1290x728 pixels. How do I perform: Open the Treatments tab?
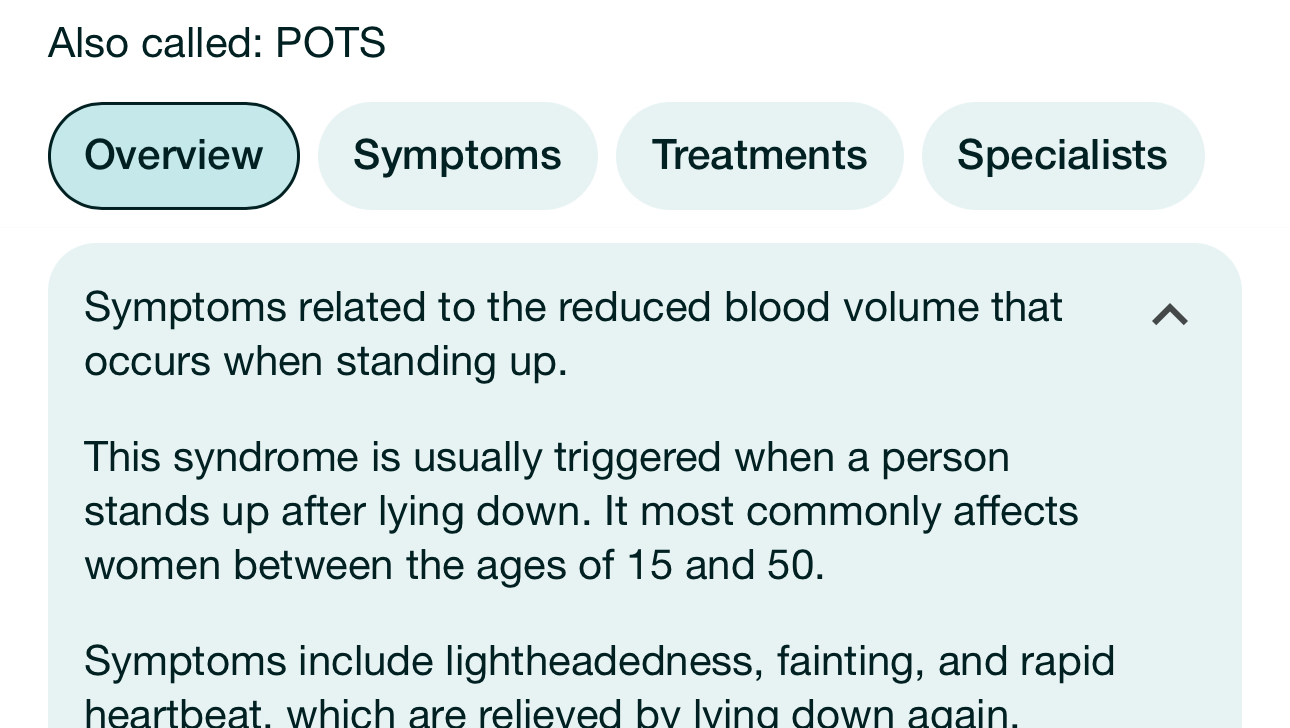click(759, 156)
